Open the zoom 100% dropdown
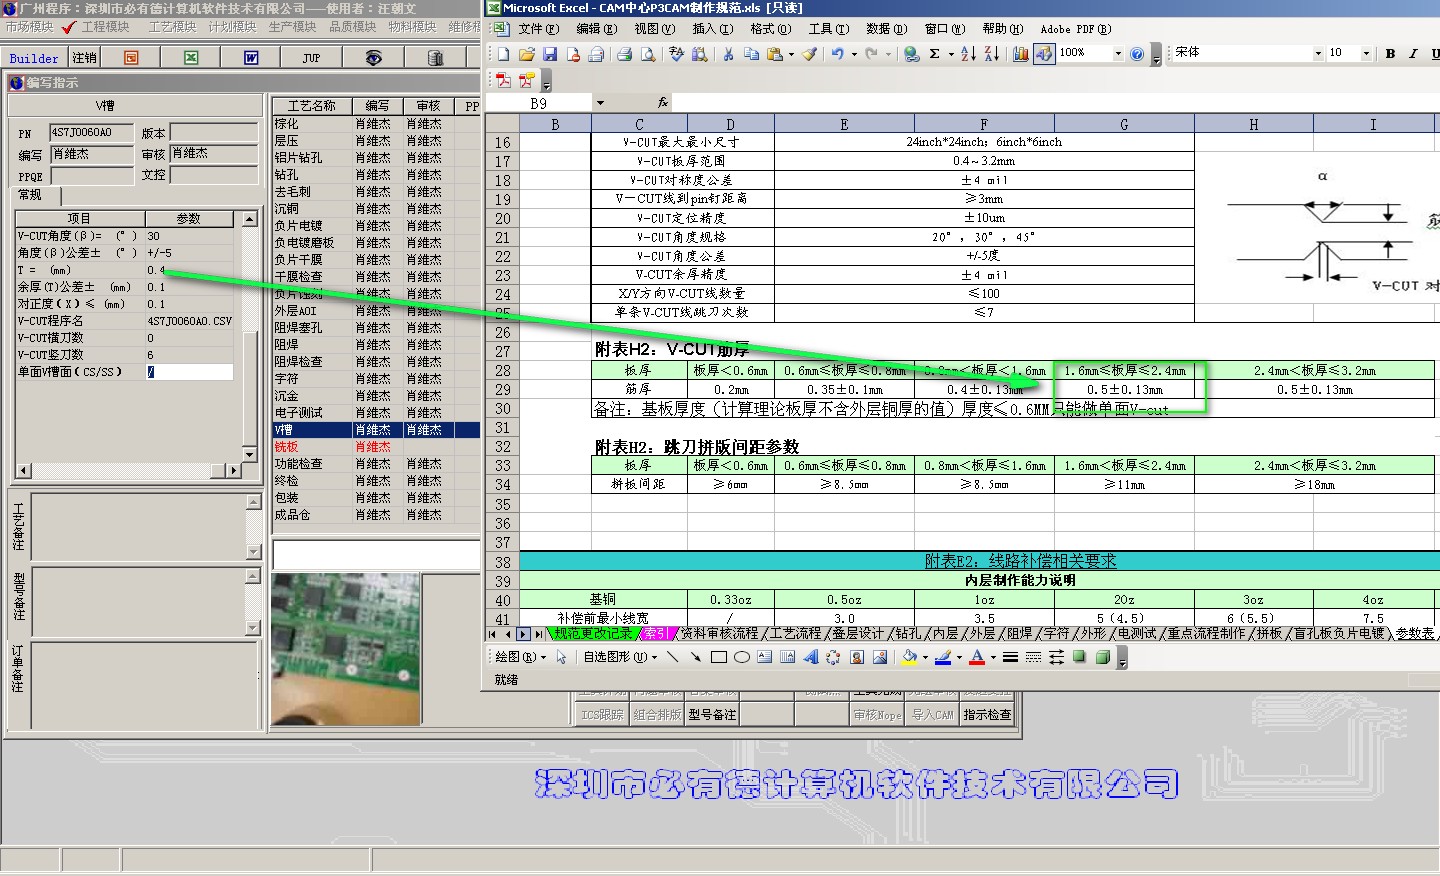Image resolution: width=1440 pixels, height=876 pixels. [1118, 53]
